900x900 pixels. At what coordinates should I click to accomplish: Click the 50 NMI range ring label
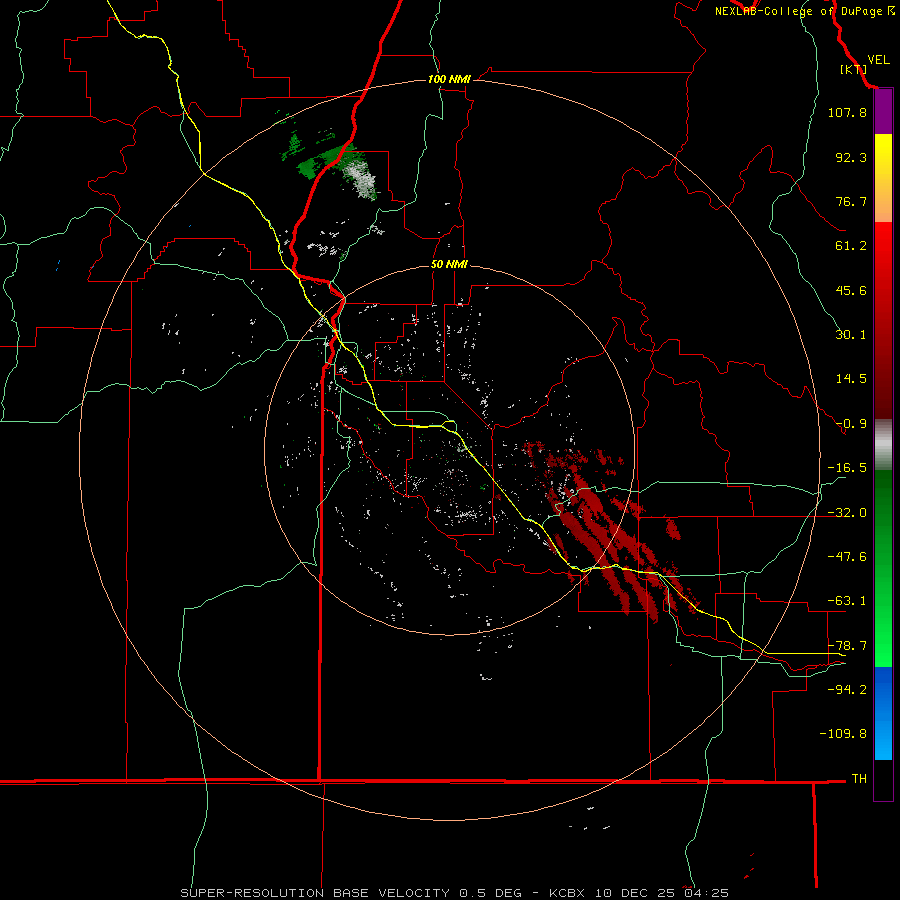(x=449, y=265)
